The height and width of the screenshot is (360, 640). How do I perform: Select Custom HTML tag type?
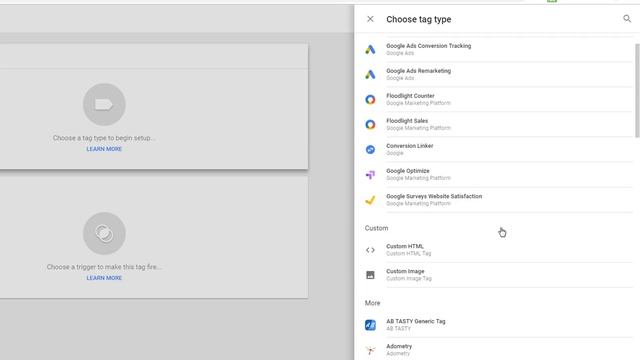pos(498,250)
